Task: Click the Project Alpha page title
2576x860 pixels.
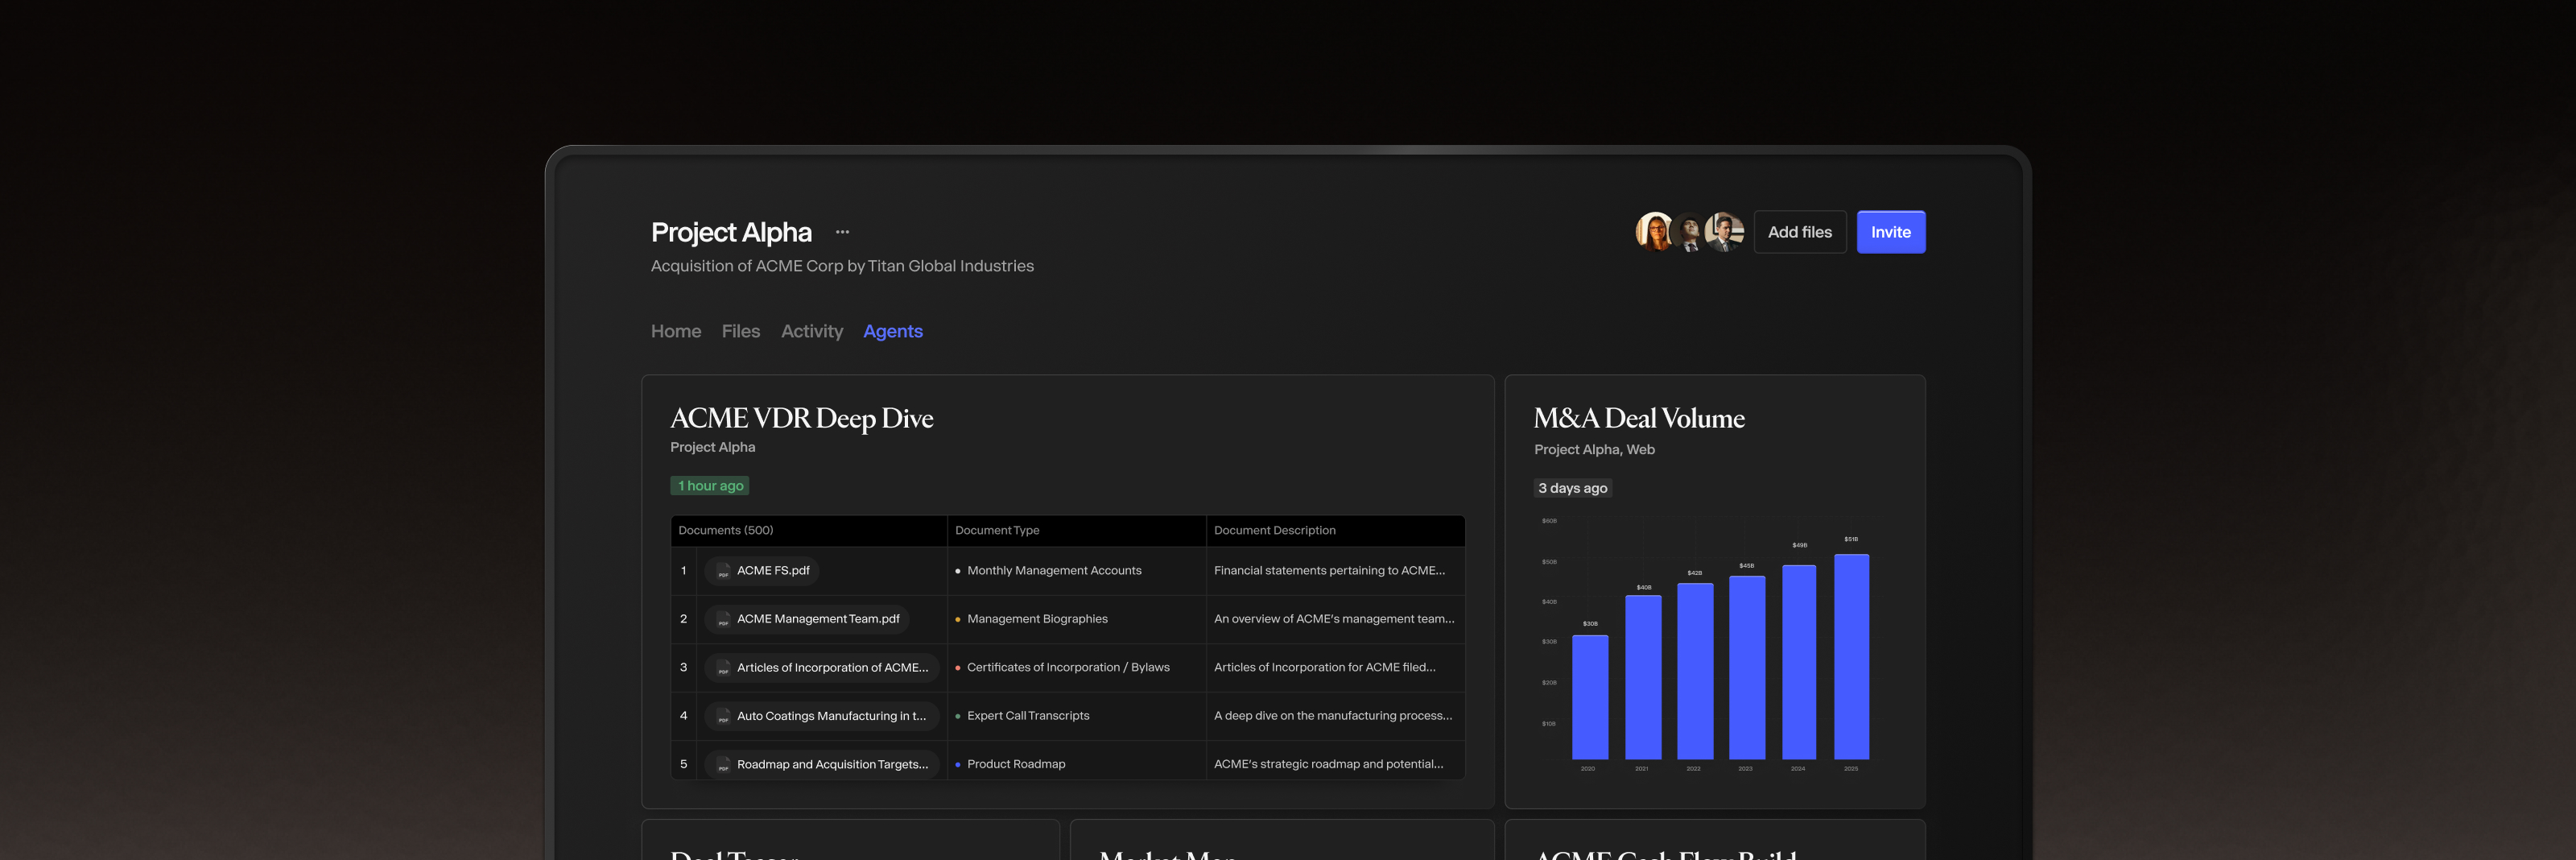Action: coord(731,232)
